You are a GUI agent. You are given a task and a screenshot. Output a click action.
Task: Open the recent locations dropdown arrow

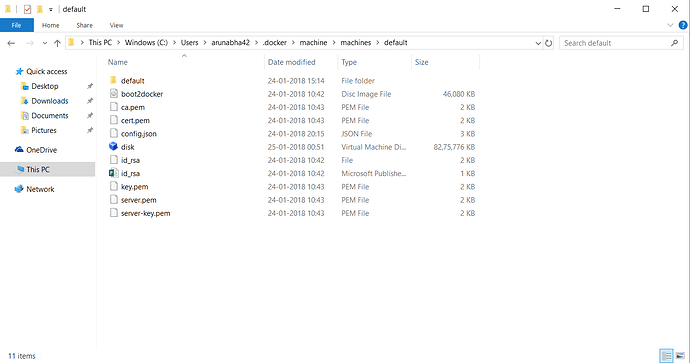(x=44, y=43)
